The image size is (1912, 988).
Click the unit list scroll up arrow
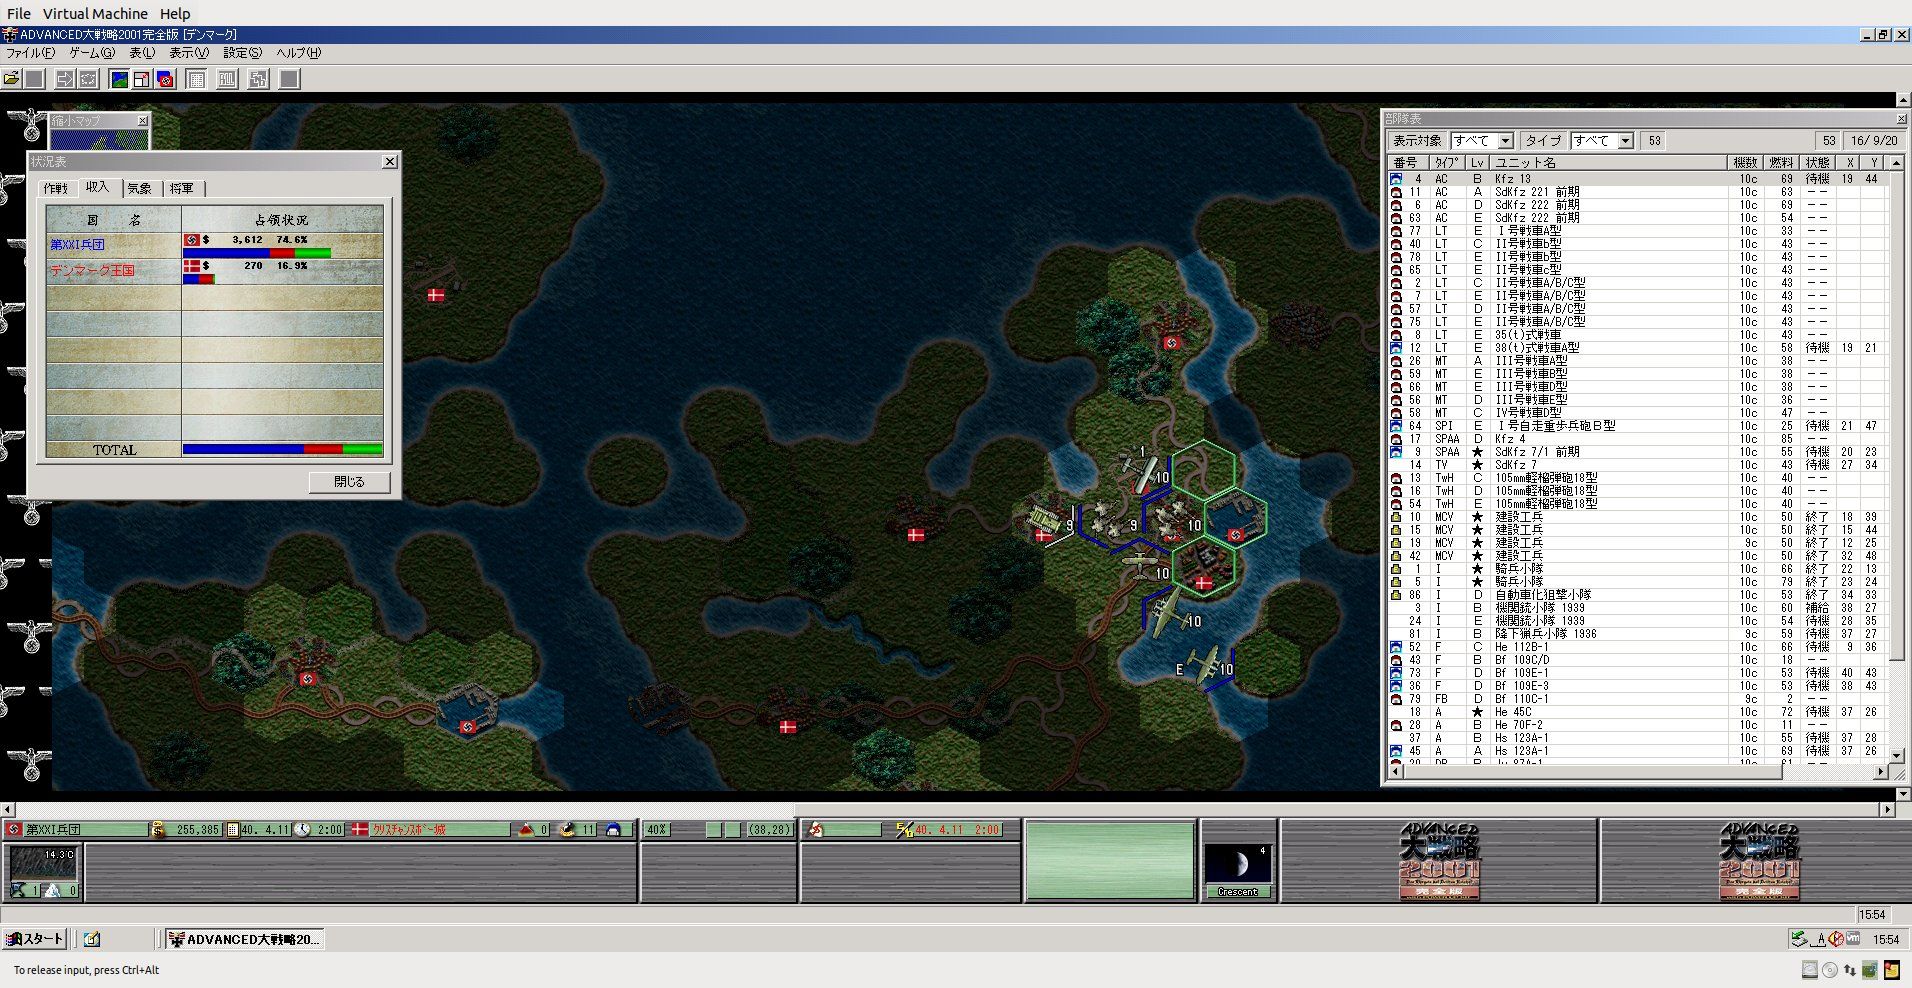pyautogui.click(x=1895, y=162)
